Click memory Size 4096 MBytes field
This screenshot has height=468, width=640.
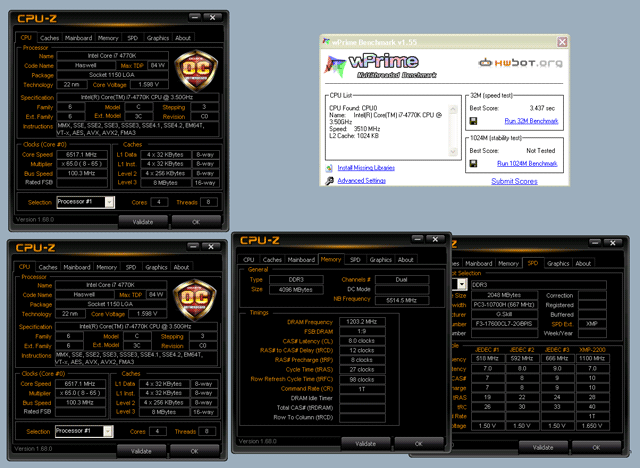(296, 290)
